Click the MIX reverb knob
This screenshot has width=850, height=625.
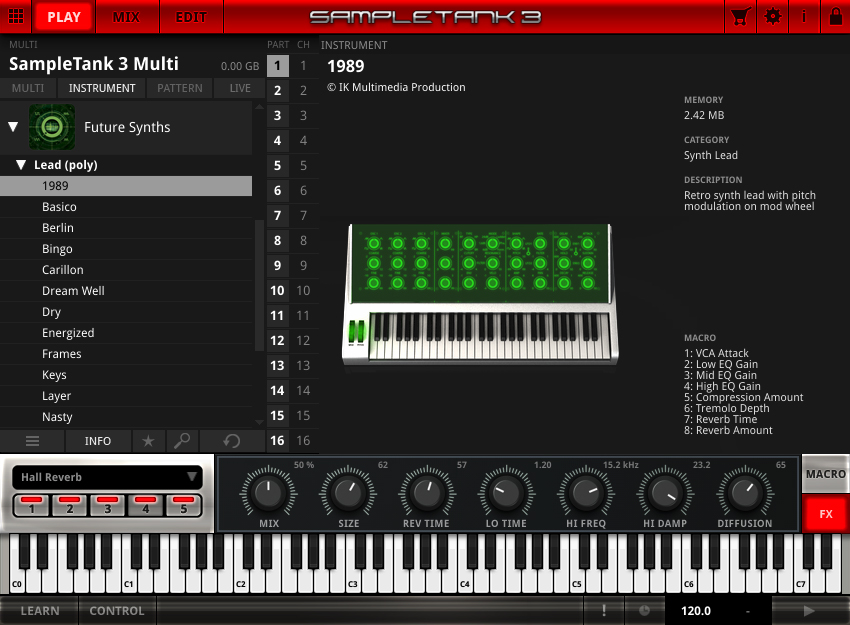268,493
